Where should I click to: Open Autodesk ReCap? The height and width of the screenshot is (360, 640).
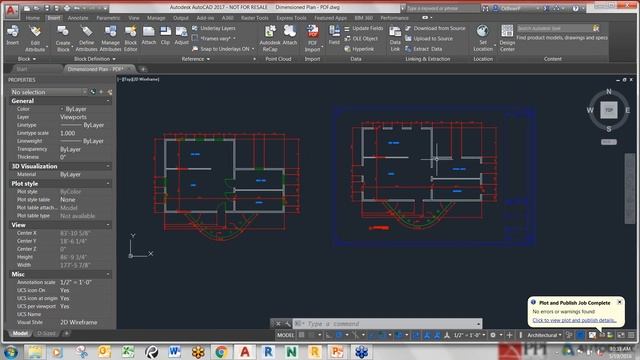click(x=270, y=38)
